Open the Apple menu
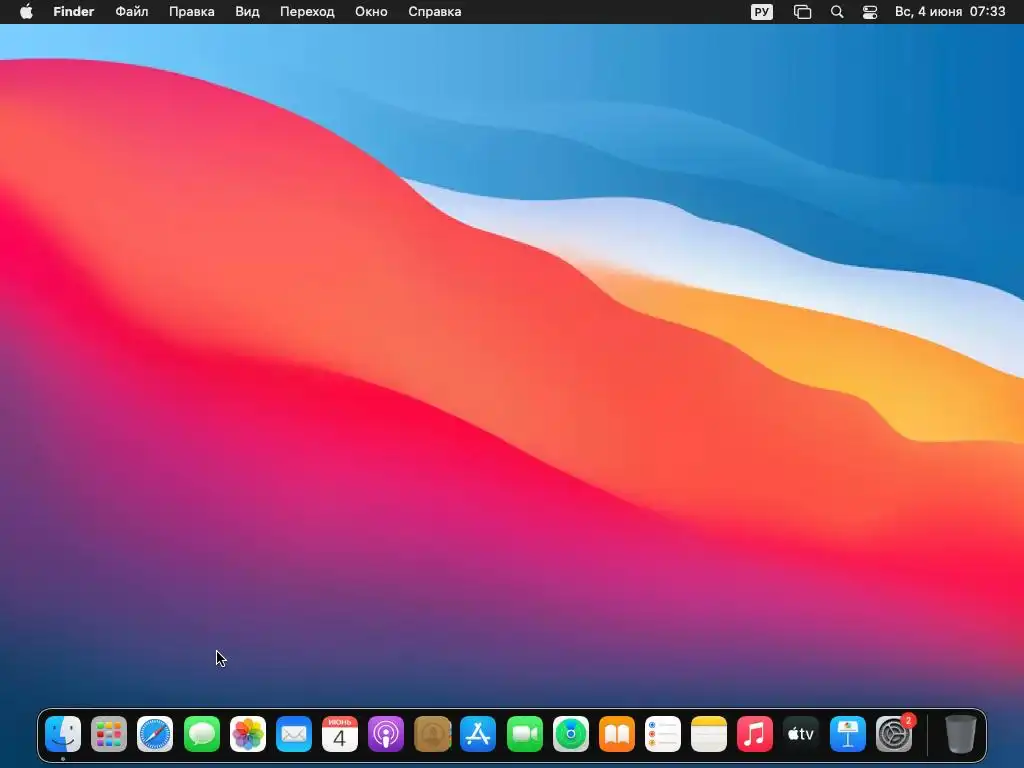This screenshot has width=1024, height=768. (x=26, y=12)
